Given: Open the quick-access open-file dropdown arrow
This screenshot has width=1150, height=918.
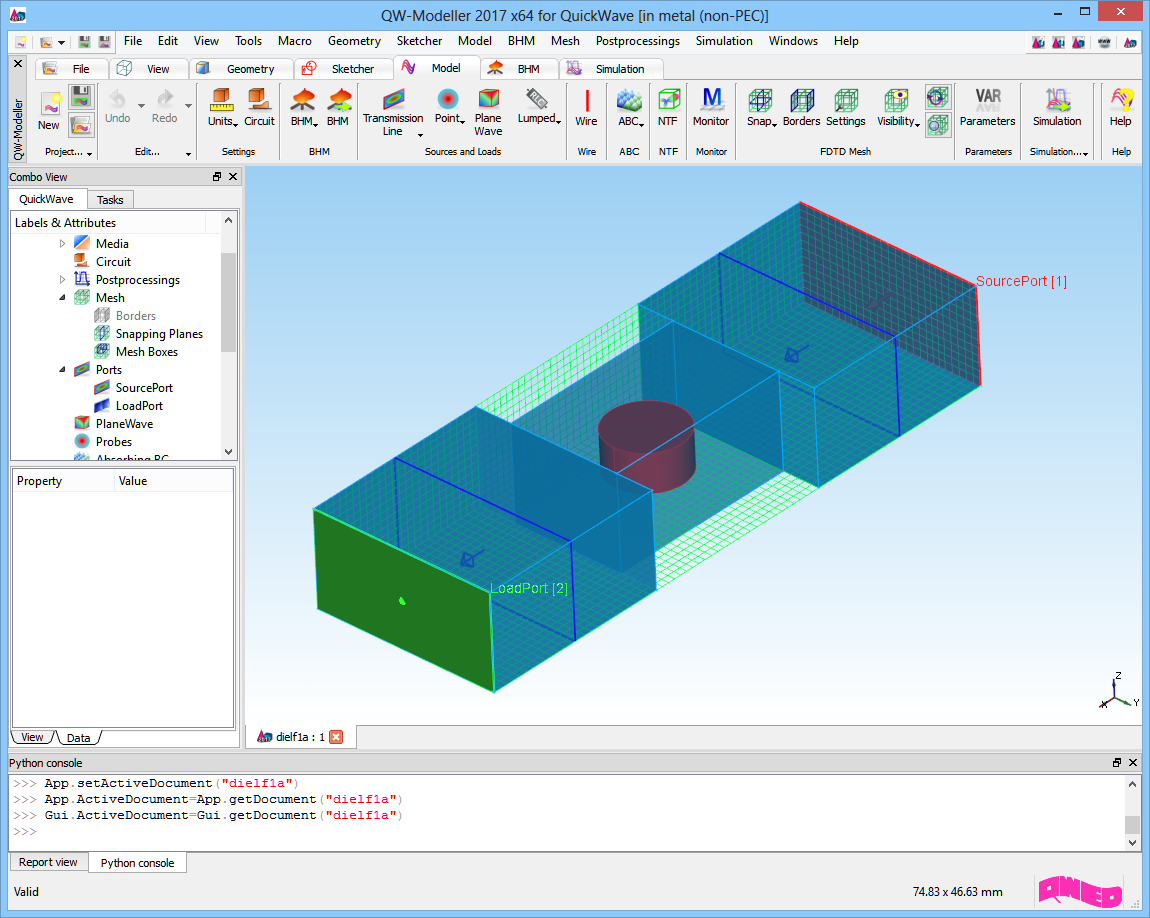Looking at the screenshot, I should [62, 43].
